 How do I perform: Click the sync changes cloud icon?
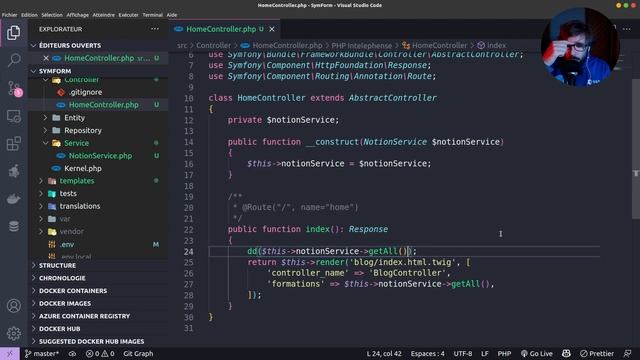(x=72, y=353)
